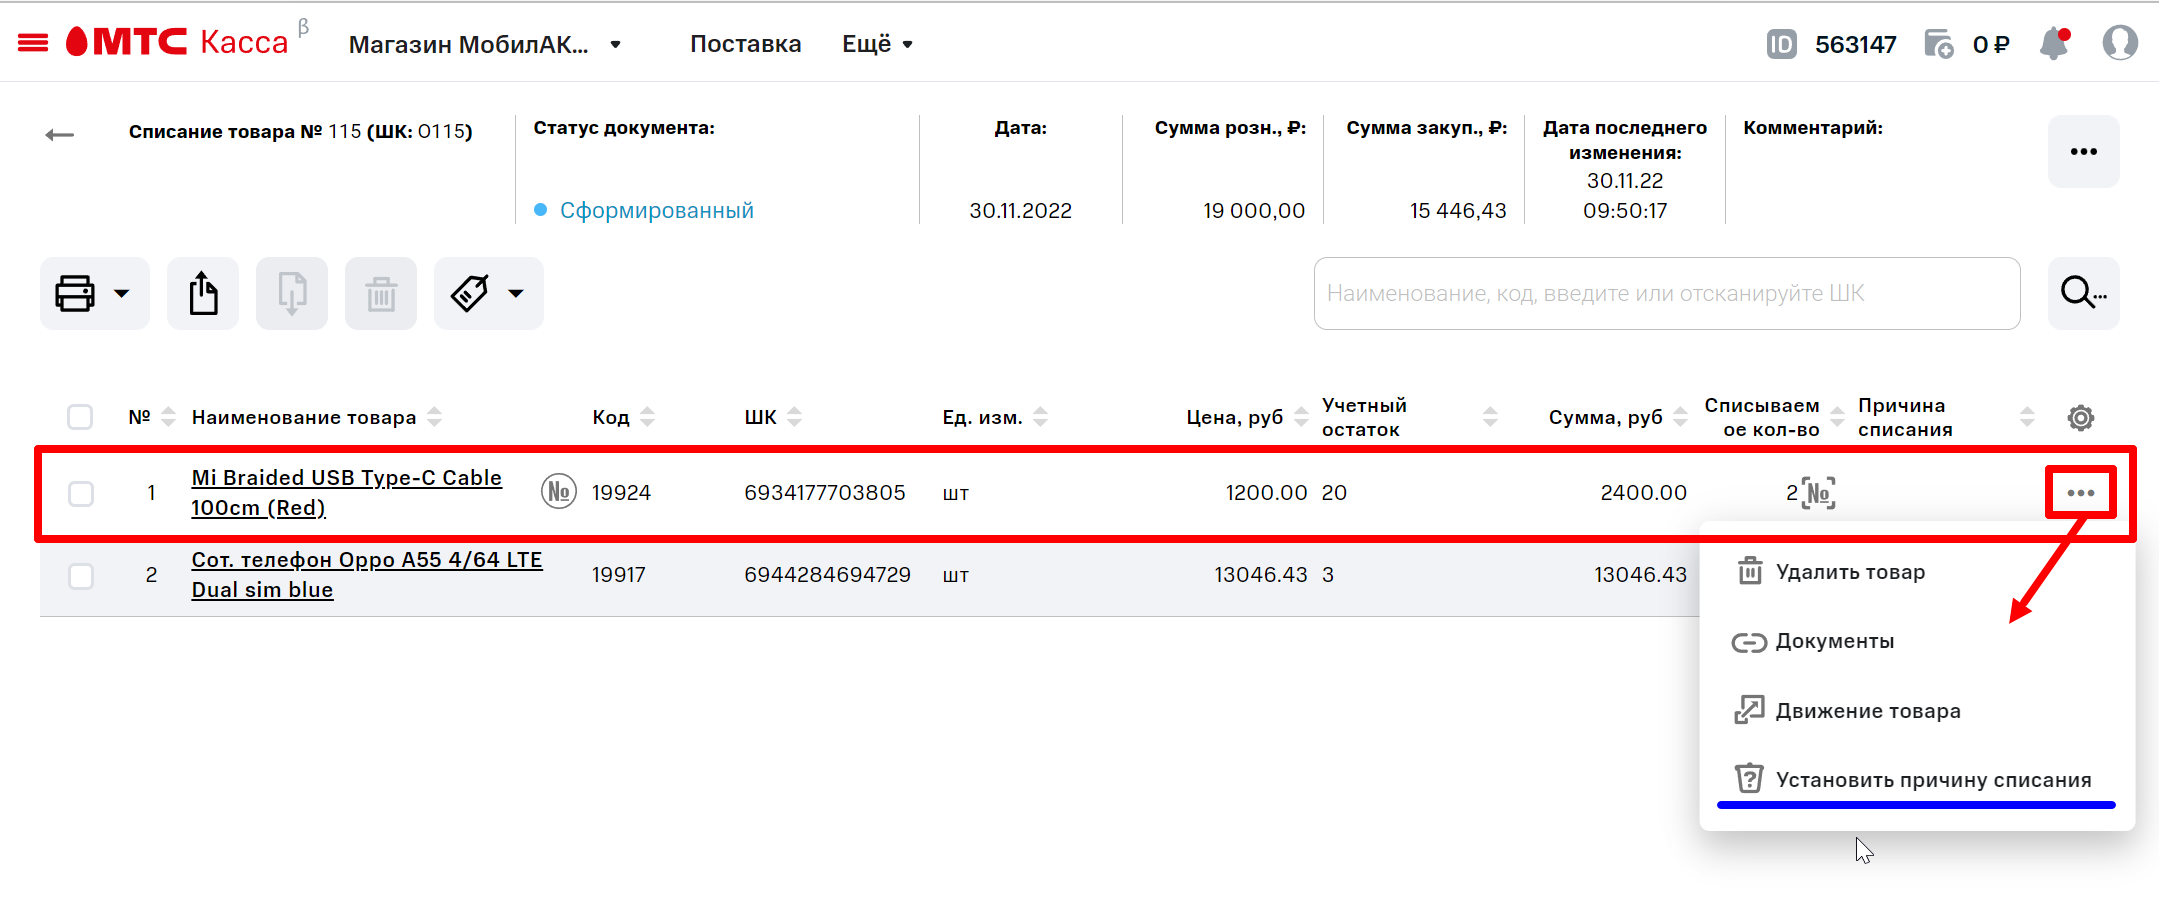Sort by Причина списания column
2159x911 pixels.
(2027, 417)
